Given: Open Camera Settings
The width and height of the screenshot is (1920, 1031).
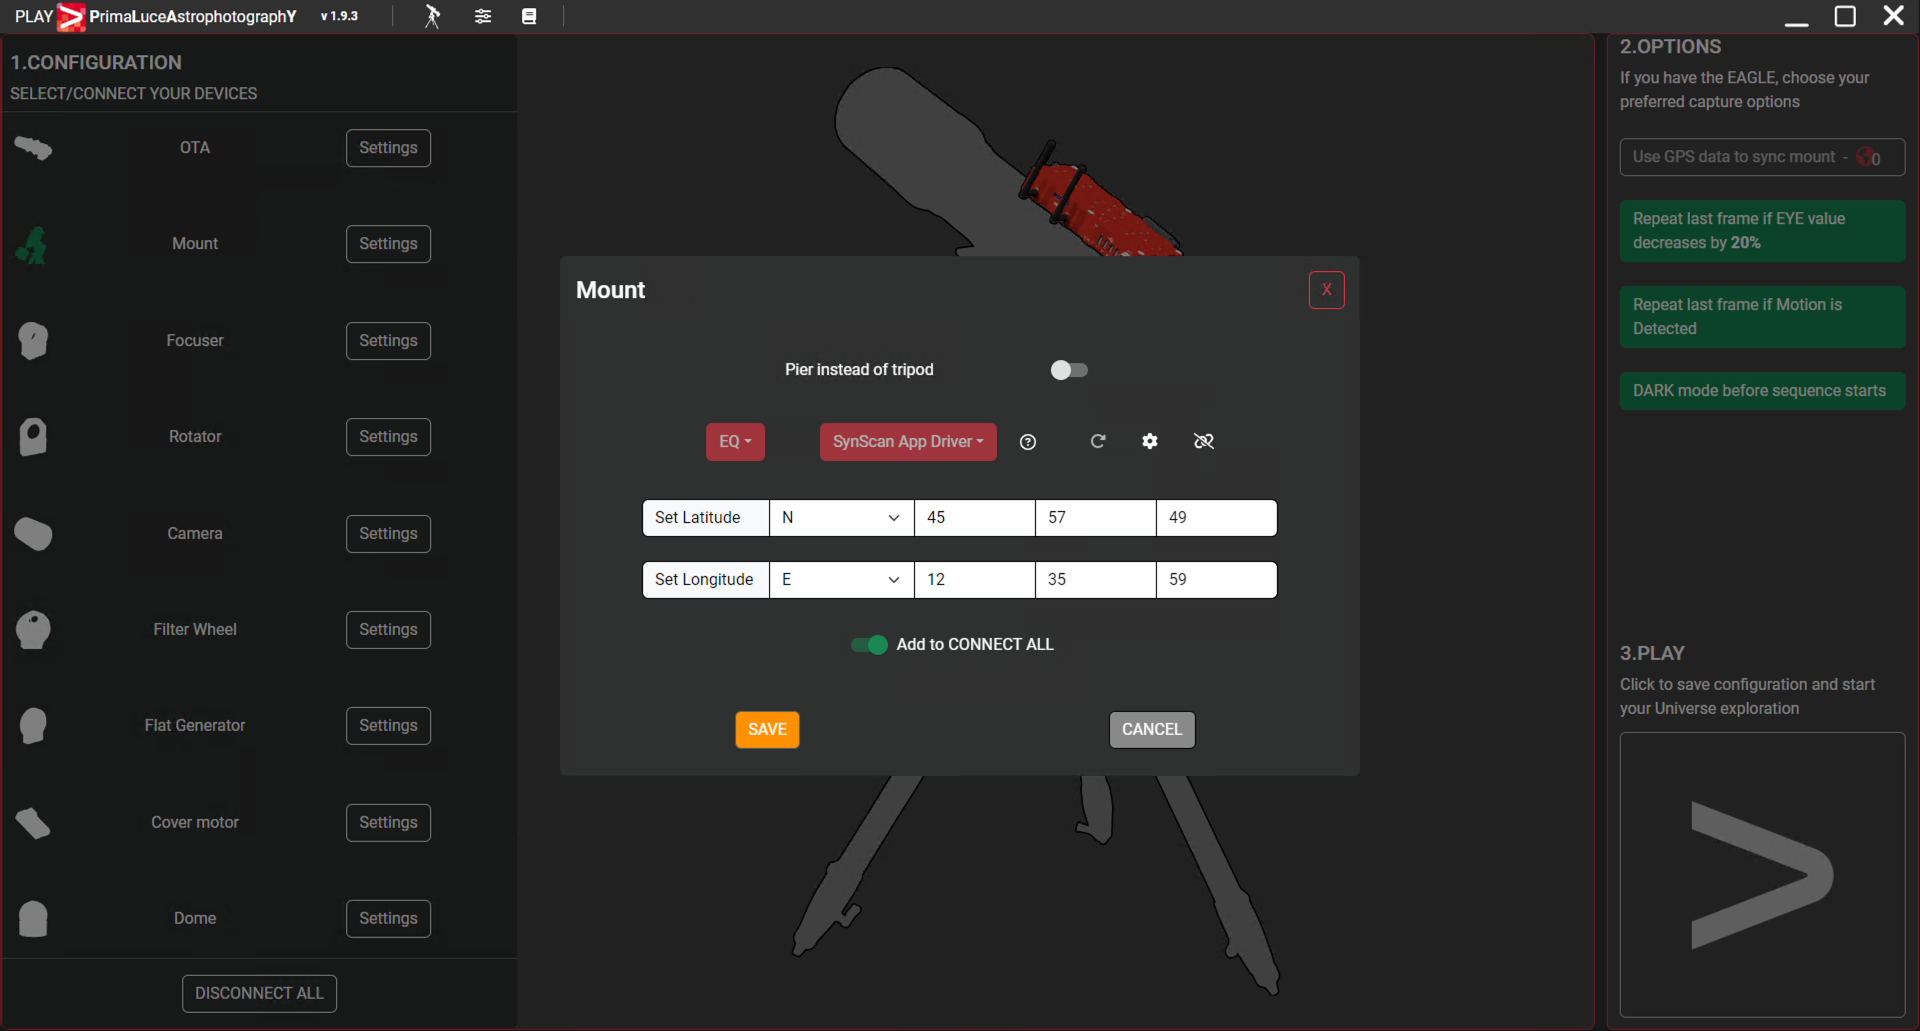Looking at the screenshot, I should [388, 534].
